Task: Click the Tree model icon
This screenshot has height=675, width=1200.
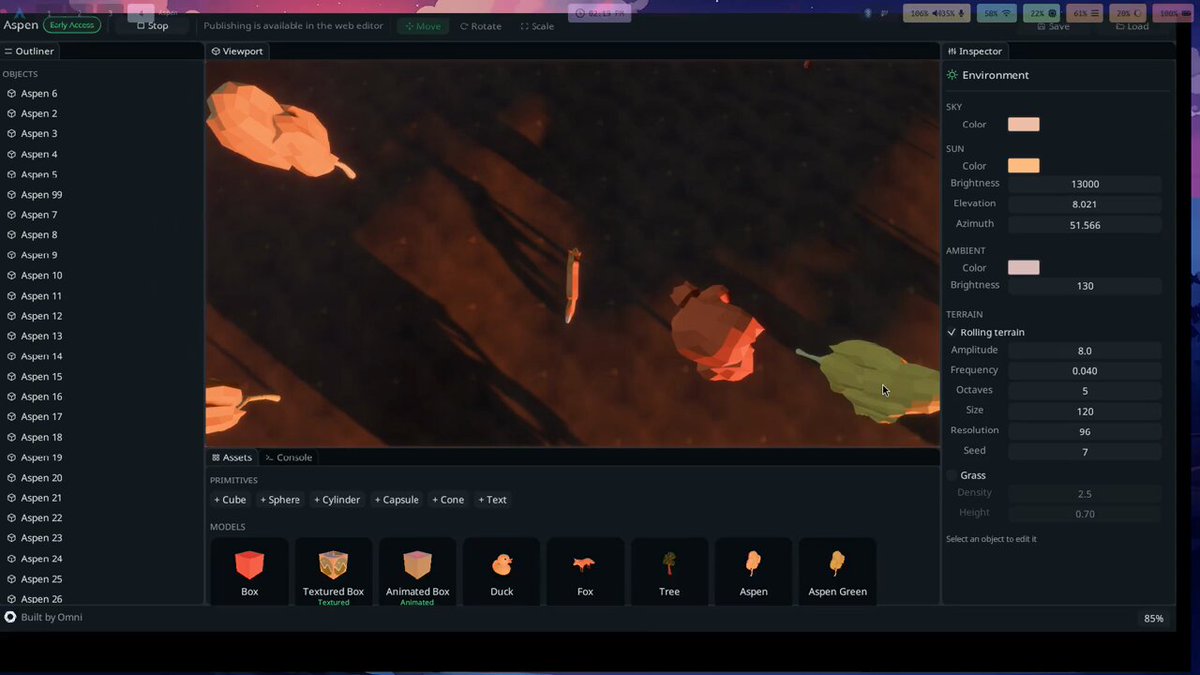Action: tap(669, 564)
